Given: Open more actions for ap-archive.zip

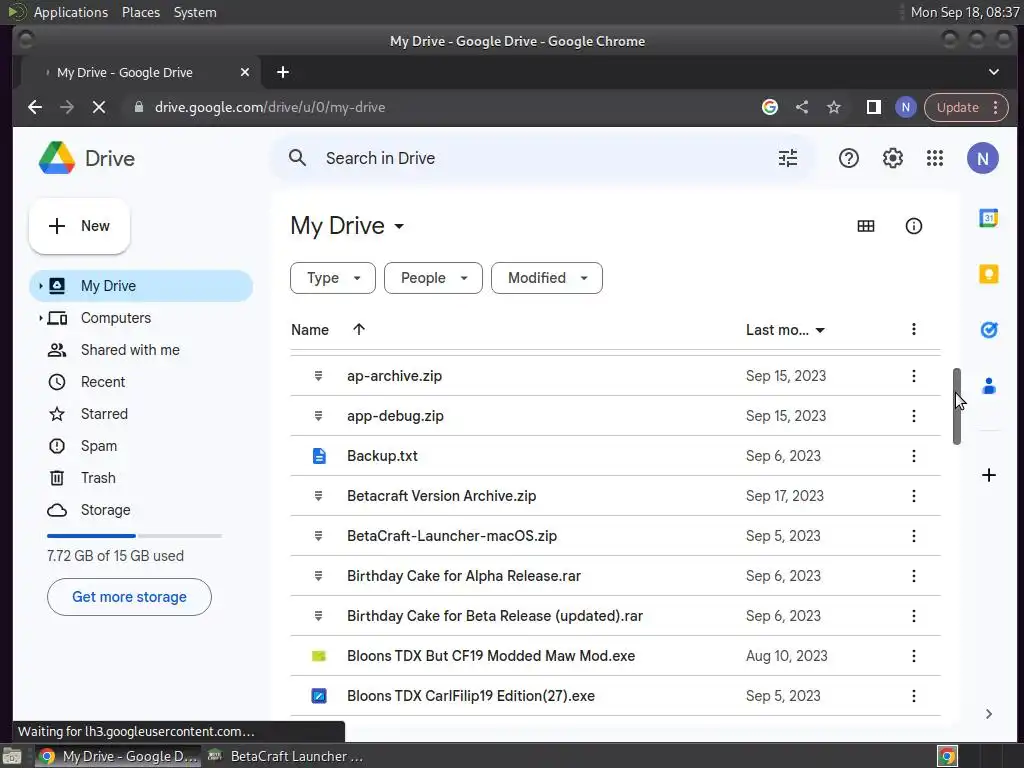Looking at the screenshot, I should tap(913, 376).
